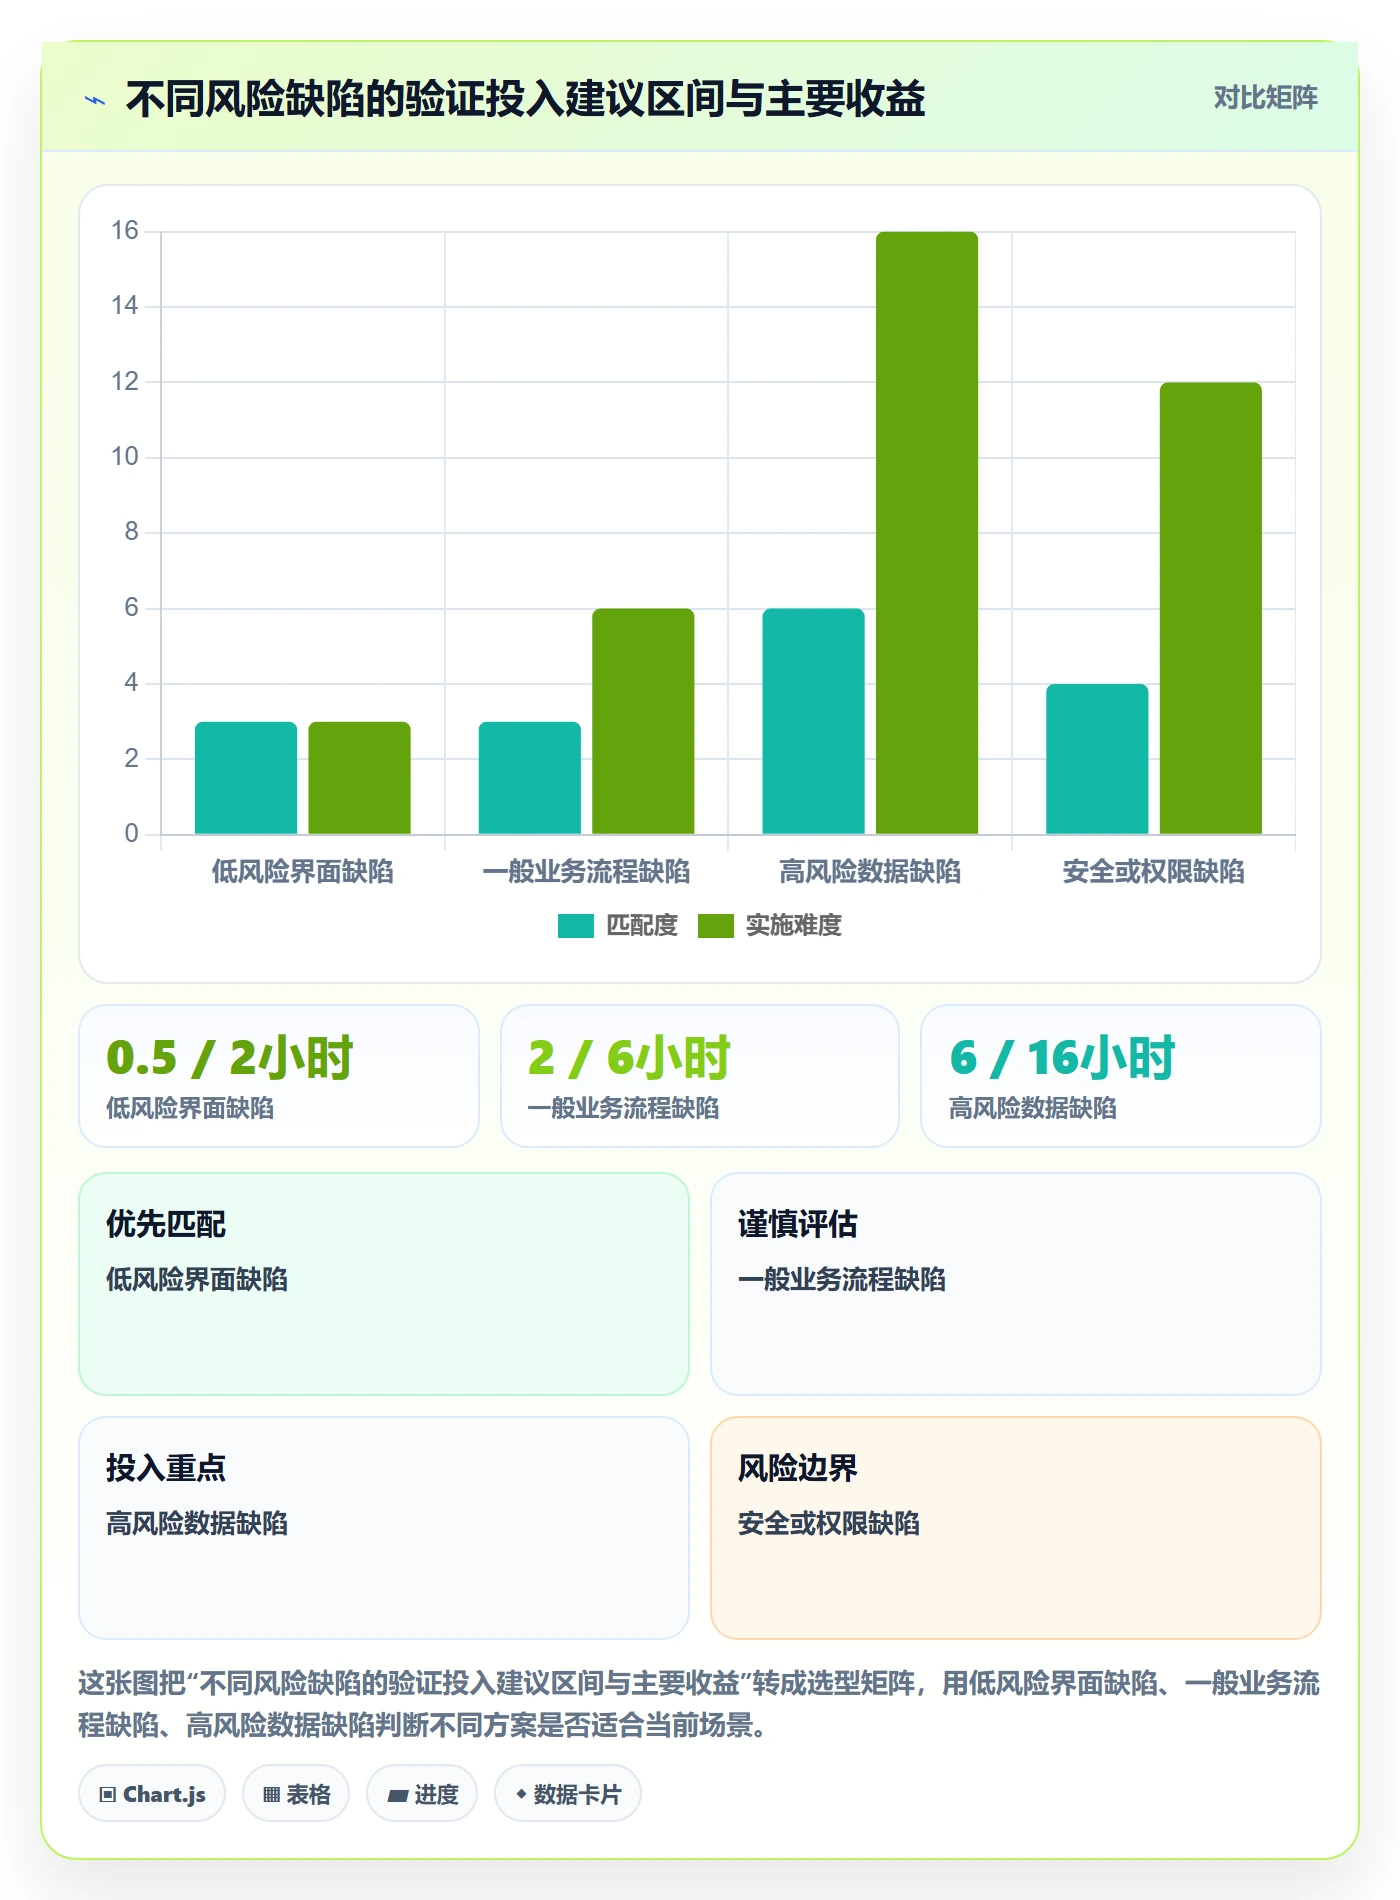Click the 匹配度 legend label
Viewport: 1400px width, 1900px height.
tap(642, 926)
